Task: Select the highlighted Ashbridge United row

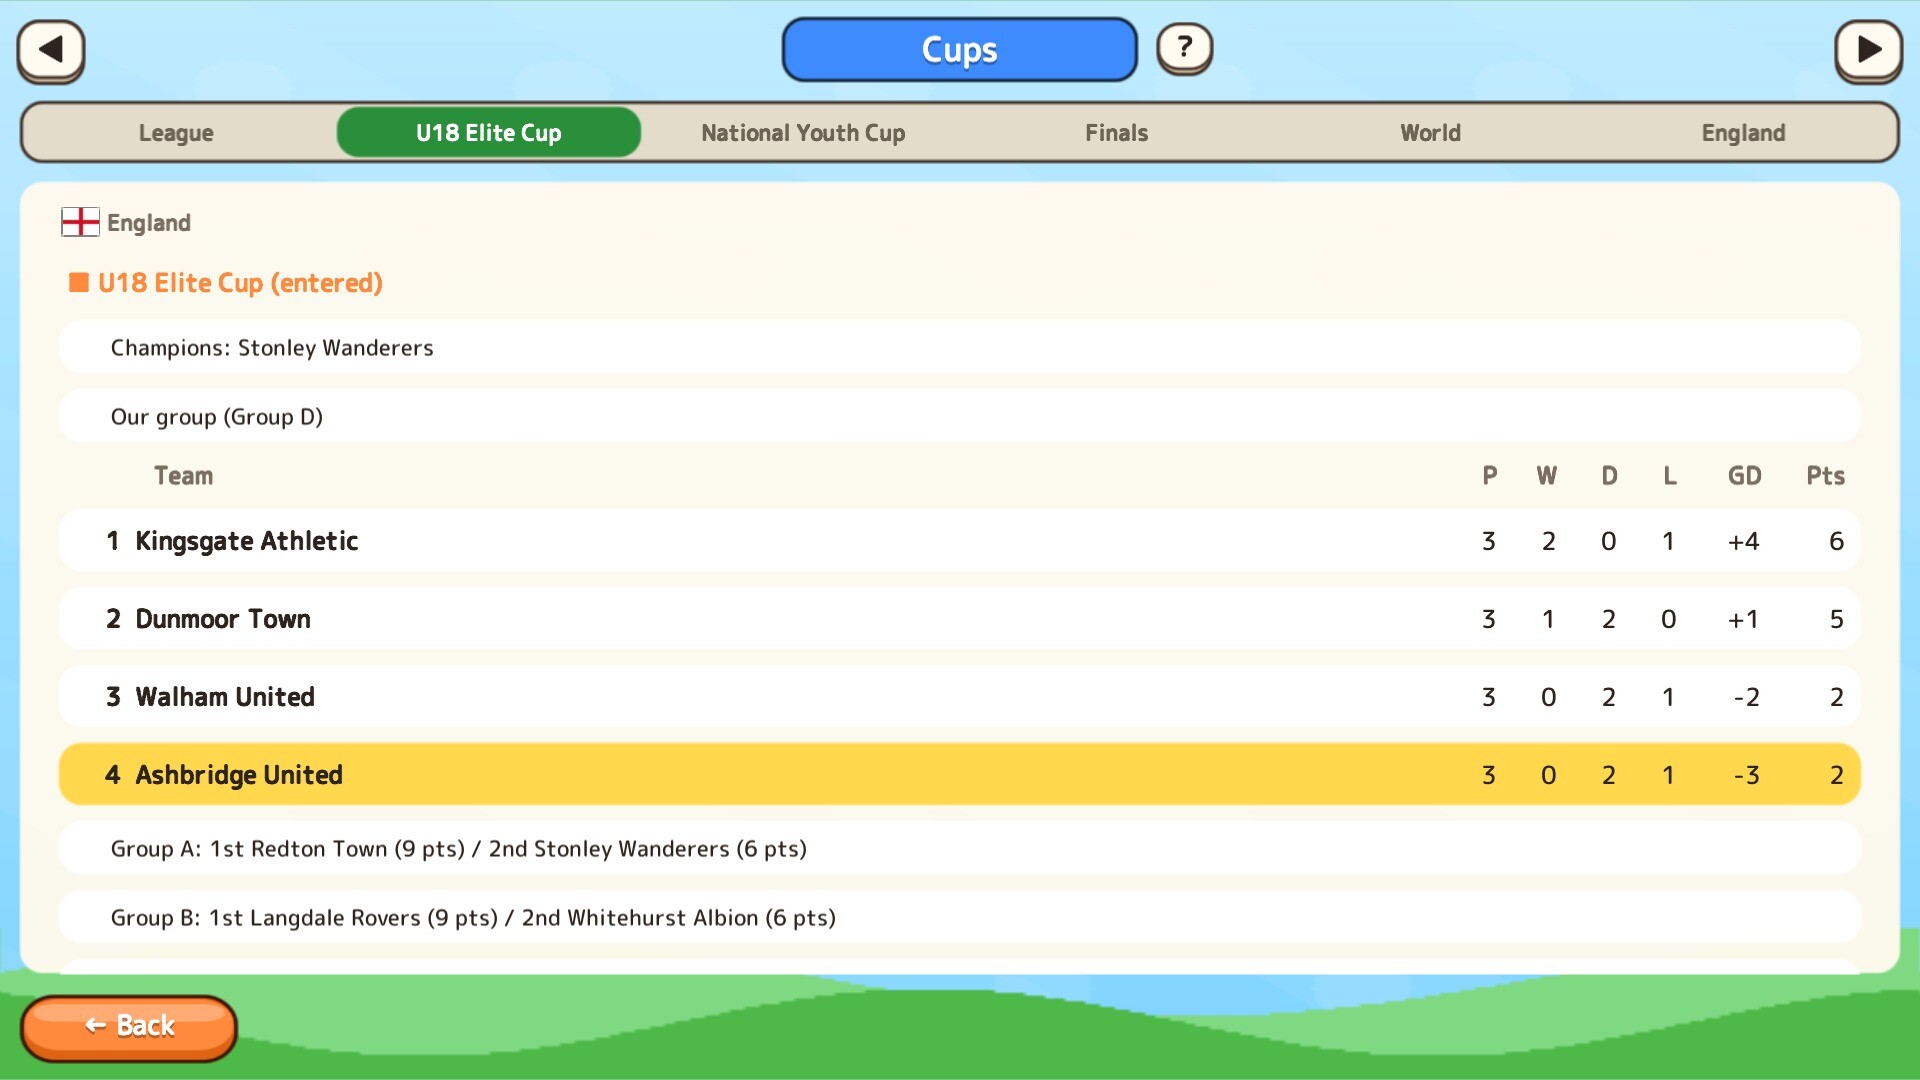Action: [959, 775]
